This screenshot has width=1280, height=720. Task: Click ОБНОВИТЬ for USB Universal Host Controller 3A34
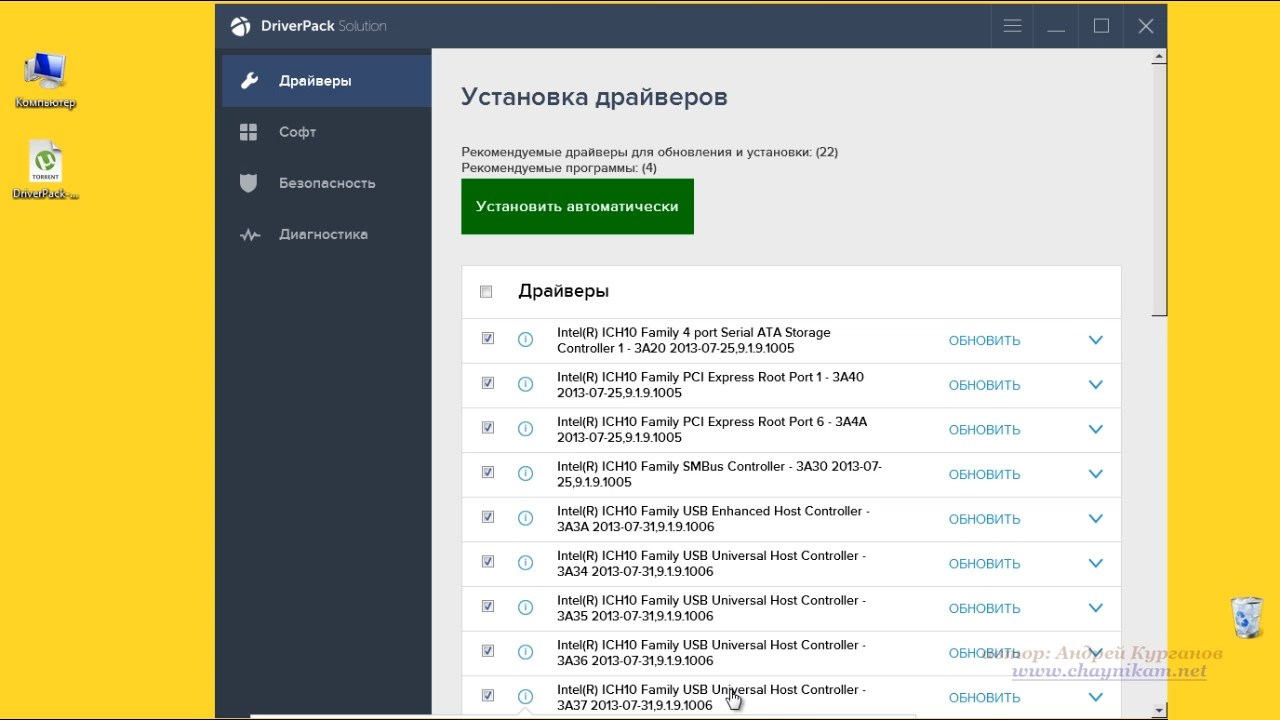984,564
